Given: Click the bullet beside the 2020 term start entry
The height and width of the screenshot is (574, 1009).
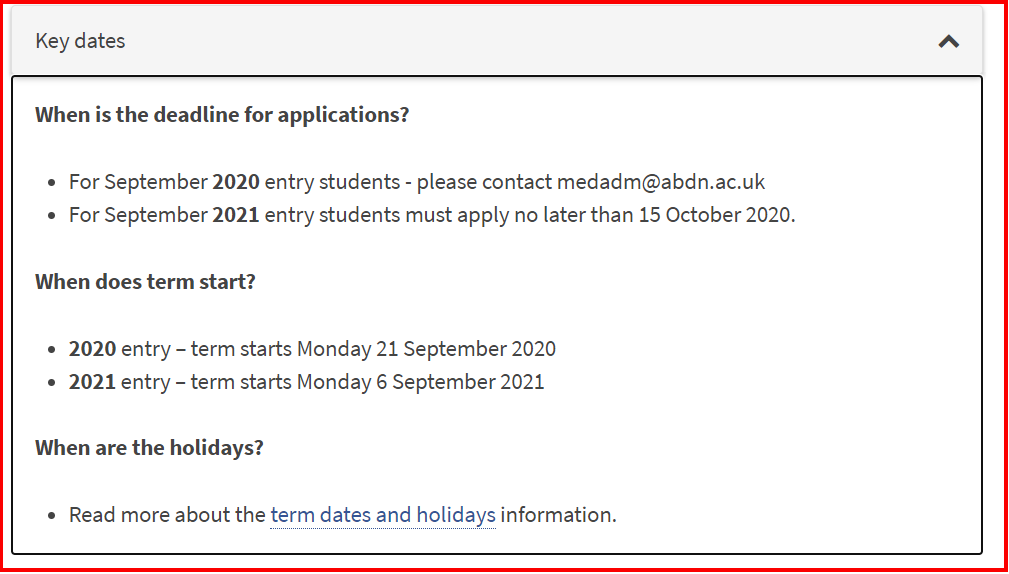Looking at the screenshot, I should pyautogui.click(x=52, y=350).
